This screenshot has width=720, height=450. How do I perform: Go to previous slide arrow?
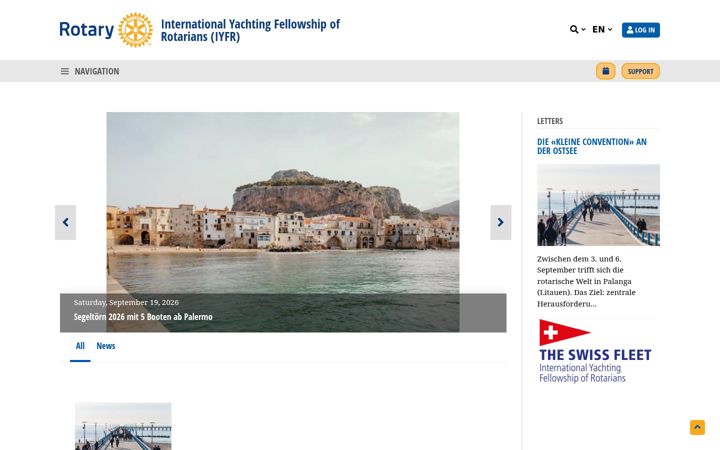(65, 222)
